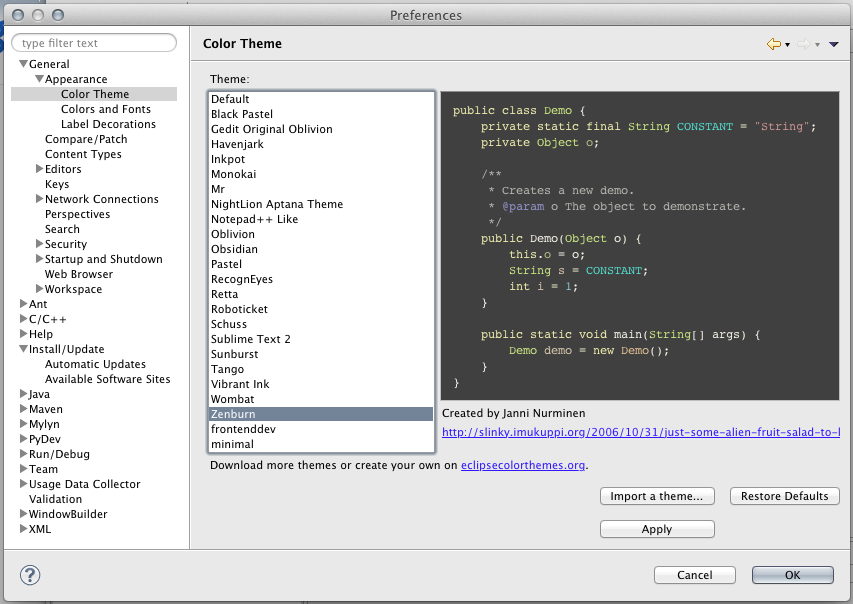Expand the PyDev preferences node
This screenshot has width=853, height=604.
pos(23,439)
